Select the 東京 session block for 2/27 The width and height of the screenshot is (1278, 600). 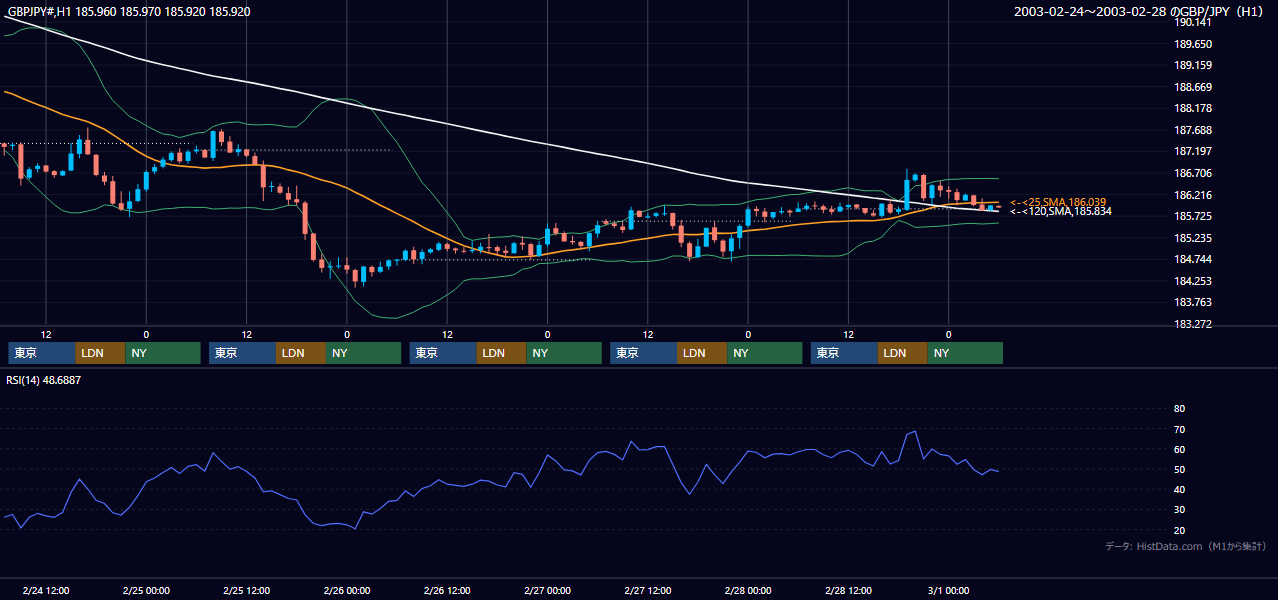click(644, 353)
